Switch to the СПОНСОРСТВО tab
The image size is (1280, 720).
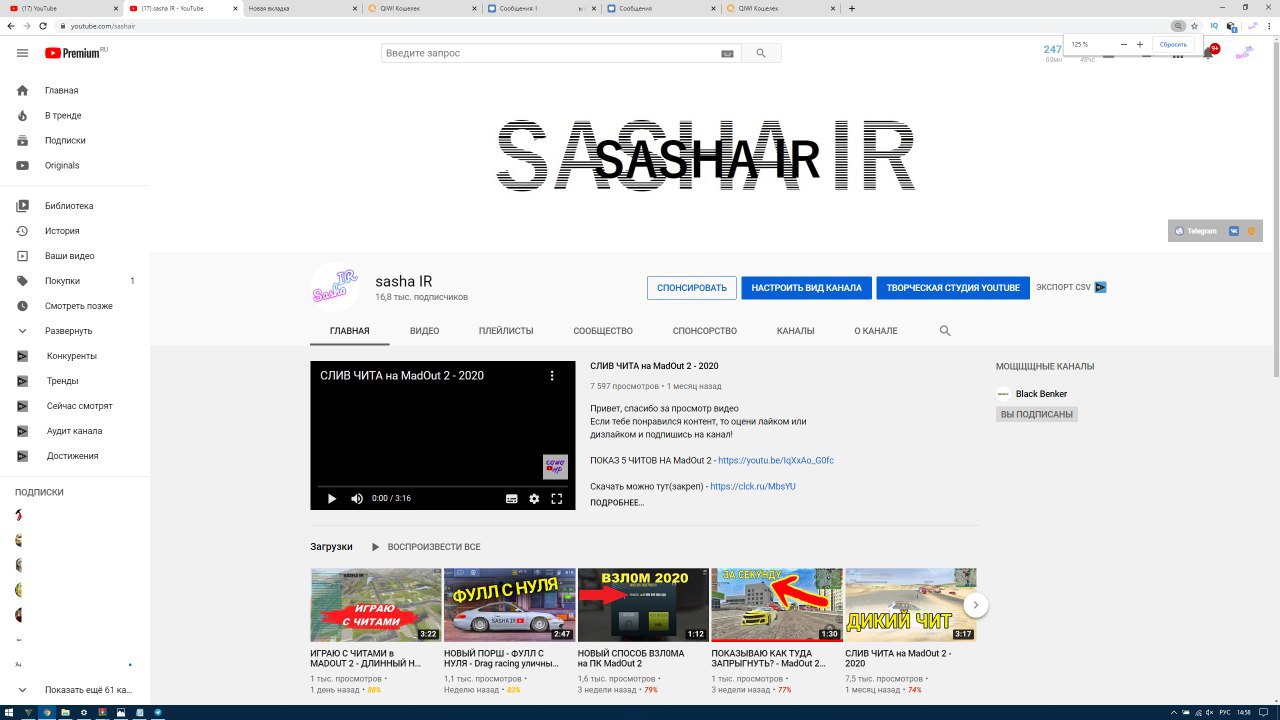pyautogui.click(x=705, y=331)
